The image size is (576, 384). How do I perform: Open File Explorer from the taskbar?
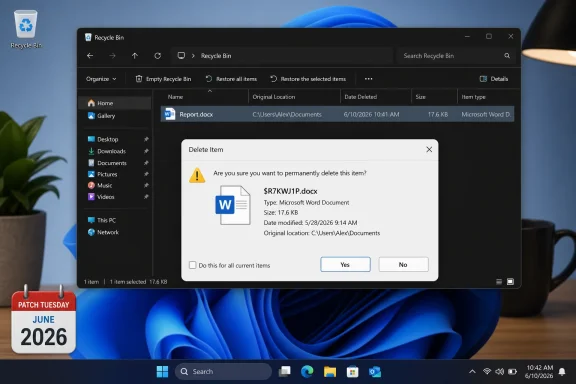(x=330, y=372)
